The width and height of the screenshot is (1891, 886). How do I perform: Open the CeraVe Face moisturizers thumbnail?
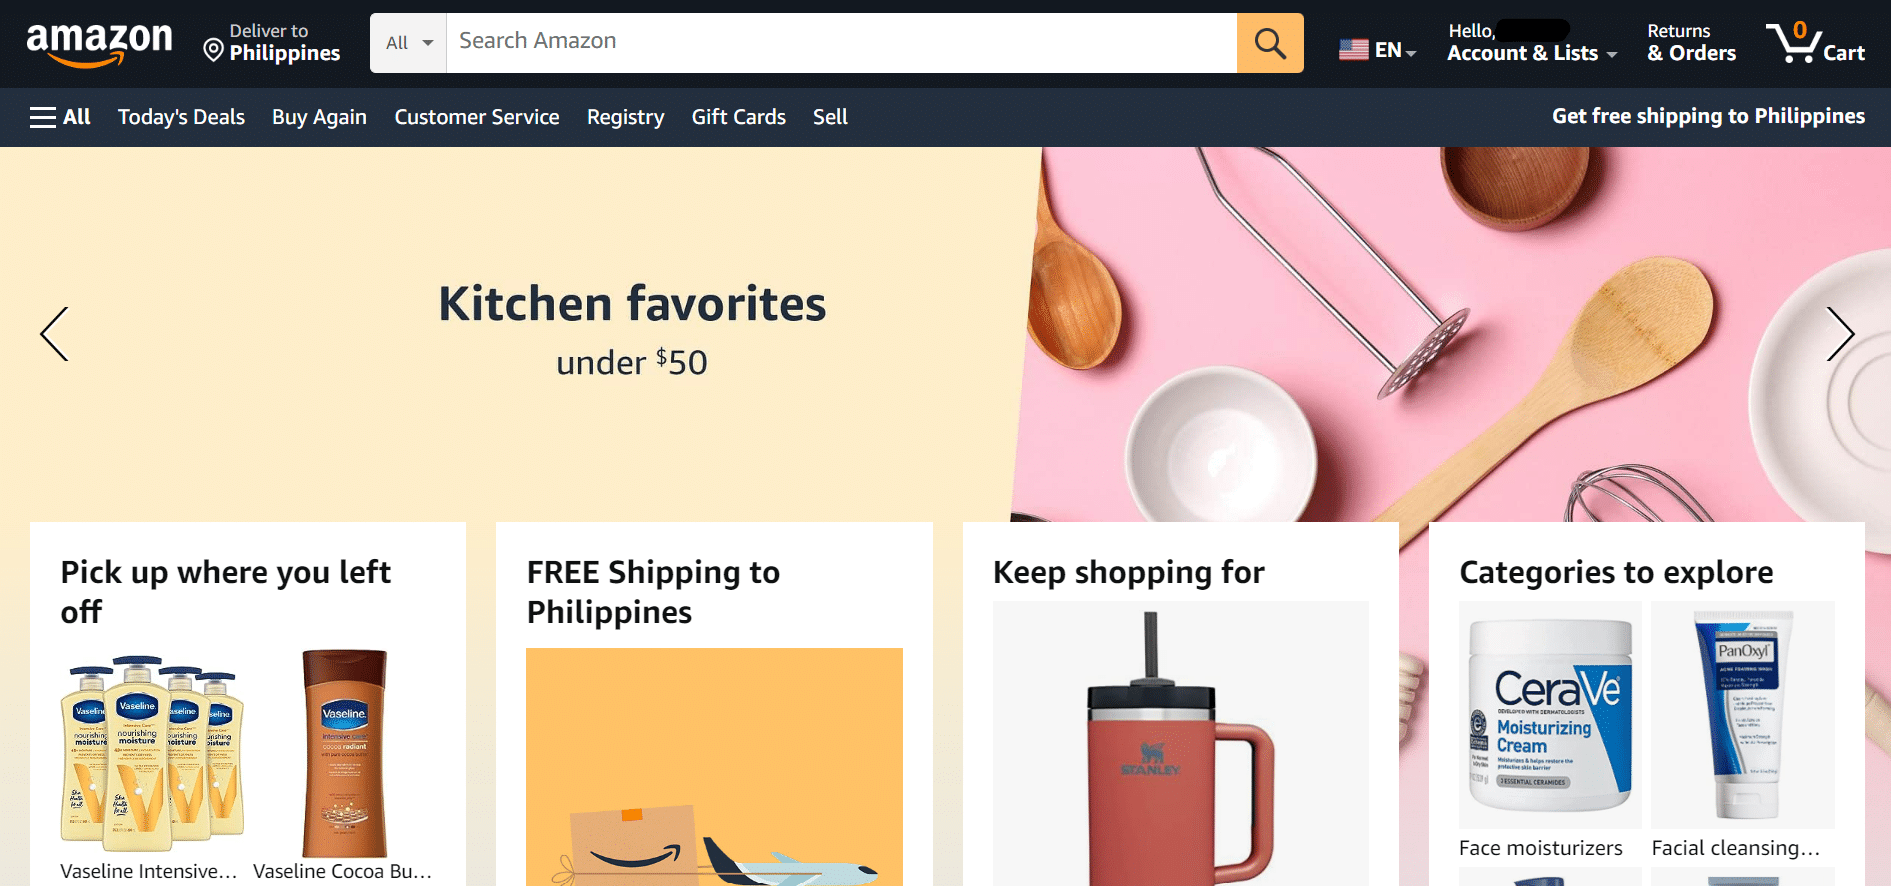pyautogui.click(x=1550, y=715)
